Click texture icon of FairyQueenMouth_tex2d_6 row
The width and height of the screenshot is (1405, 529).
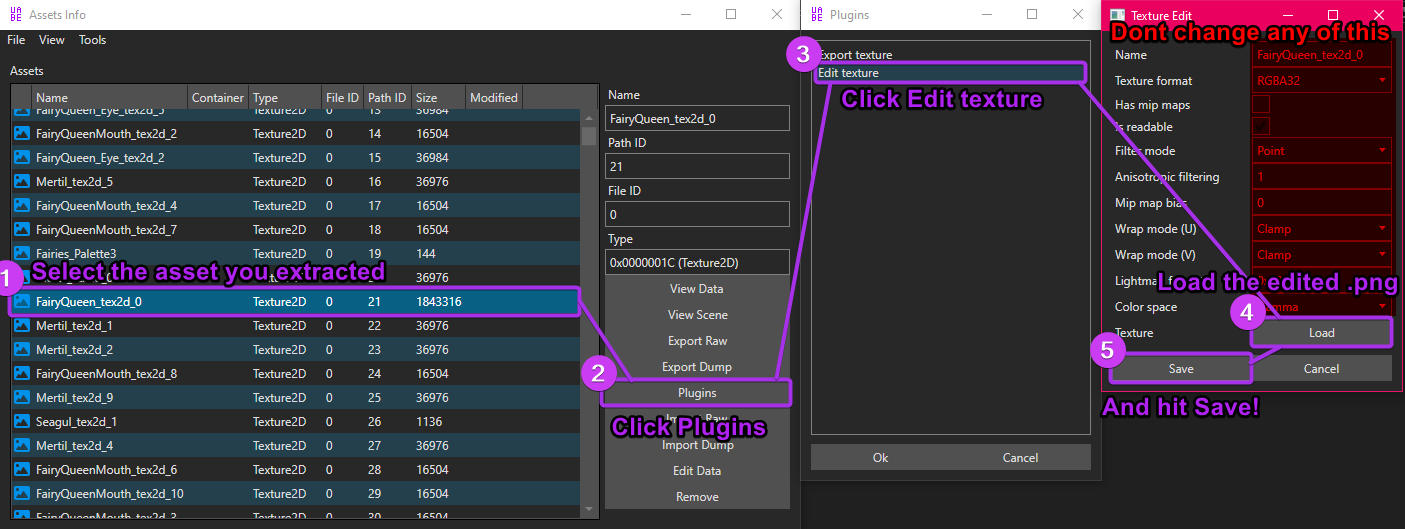(22, 469)
